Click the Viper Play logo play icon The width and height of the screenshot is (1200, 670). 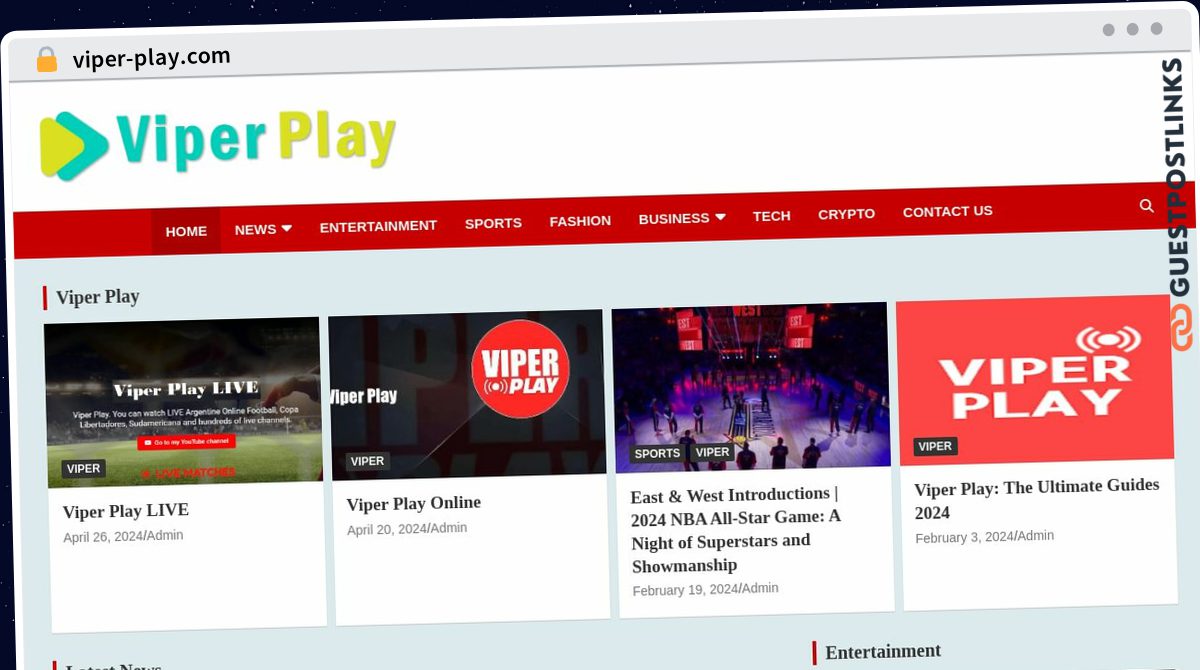pos(73,146)
